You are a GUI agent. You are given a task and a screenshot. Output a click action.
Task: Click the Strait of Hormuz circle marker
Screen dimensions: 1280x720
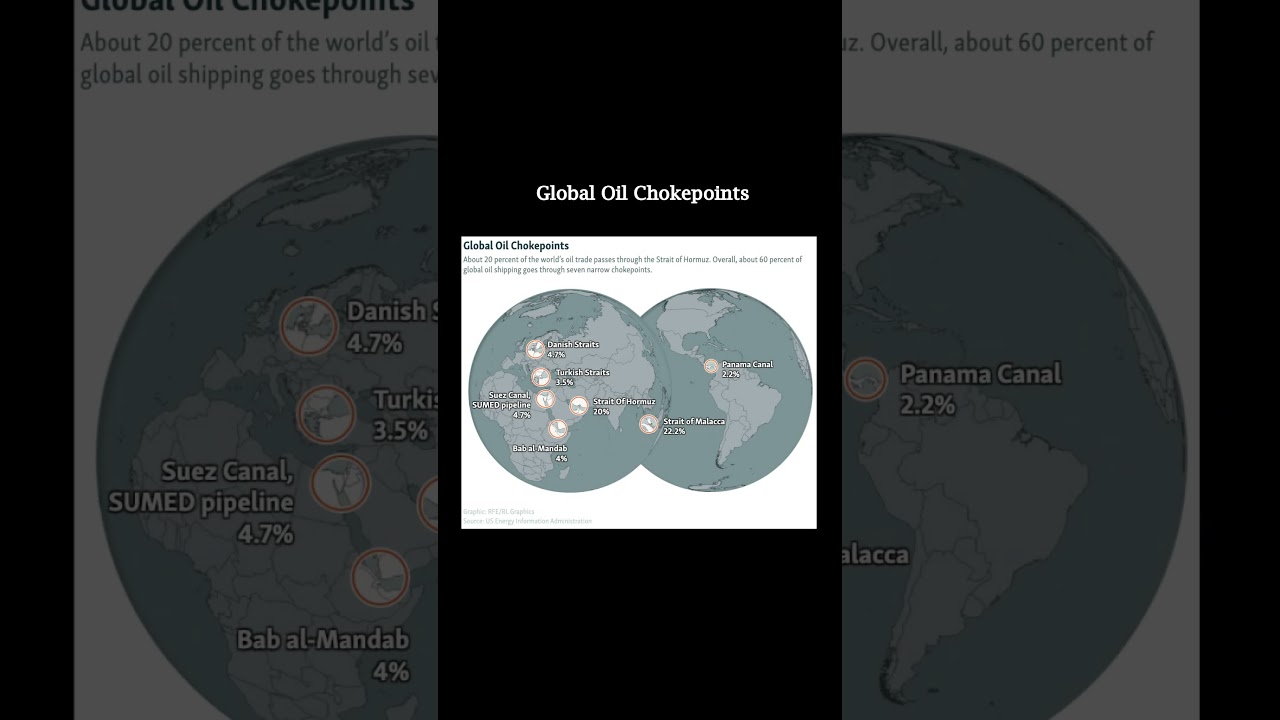click(579, 406)
